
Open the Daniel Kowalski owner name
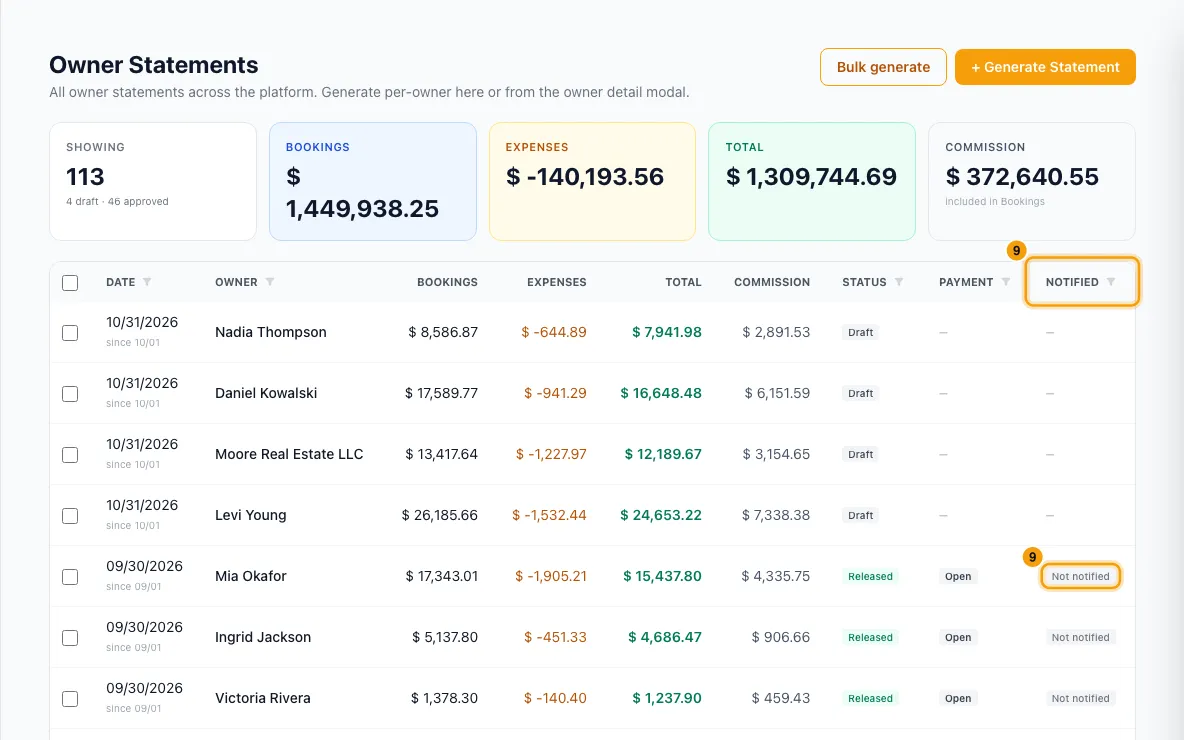coord(266,393)
